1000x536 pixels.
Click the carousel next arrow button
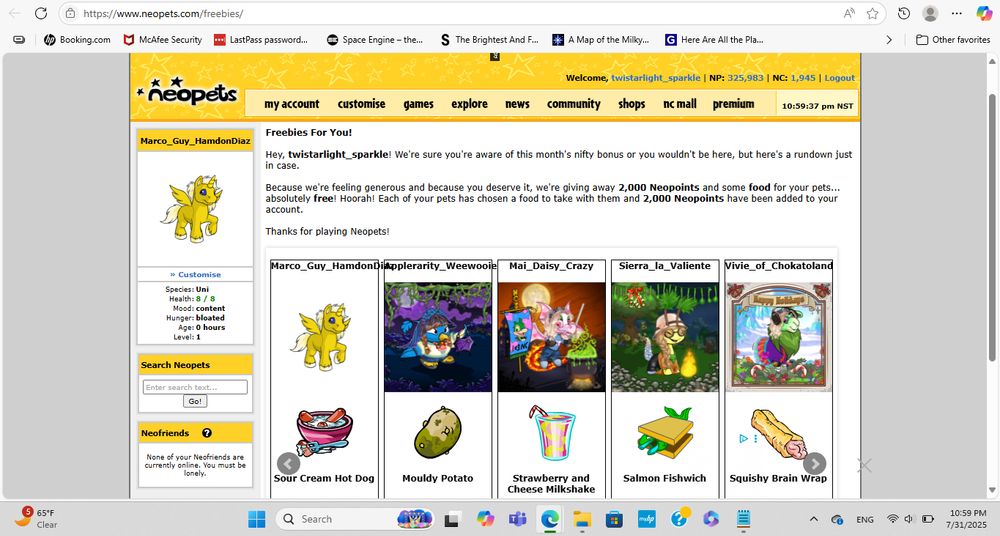[814, 463]
